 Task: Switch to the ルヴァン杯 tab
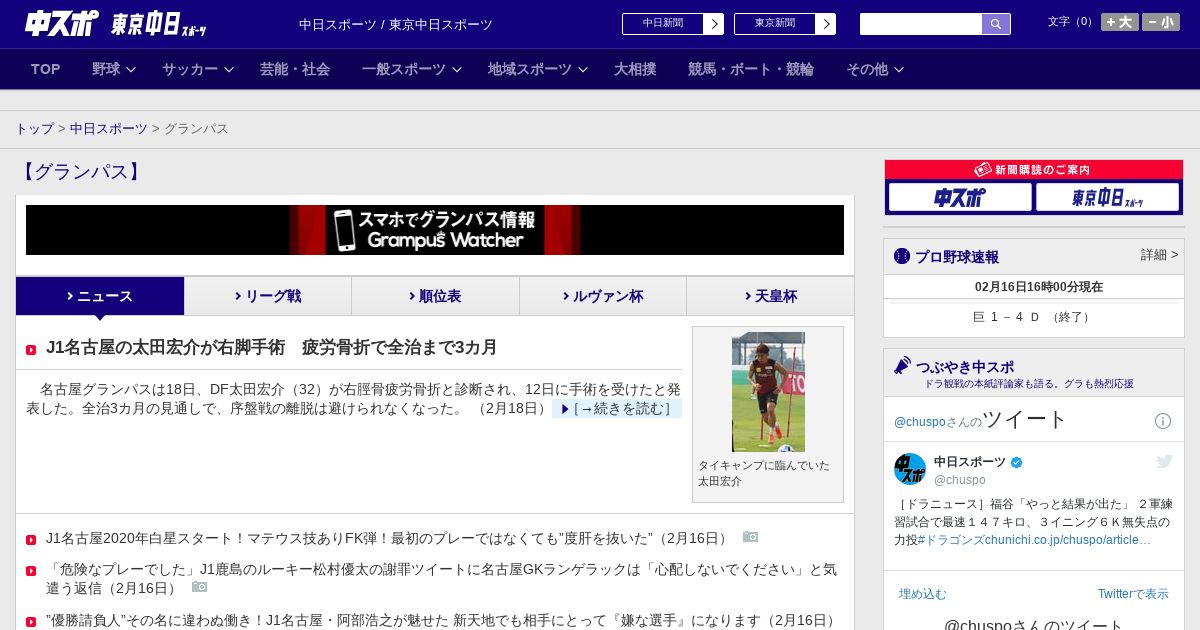603,296
